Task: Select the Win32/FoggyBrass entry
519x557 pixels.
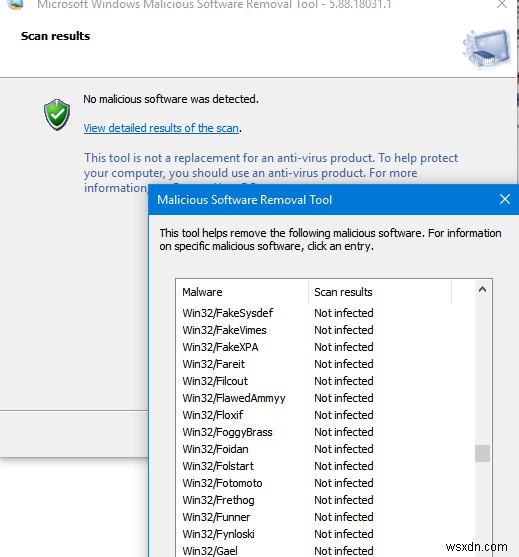Action: pyautogui.click(x=227, y=432)
